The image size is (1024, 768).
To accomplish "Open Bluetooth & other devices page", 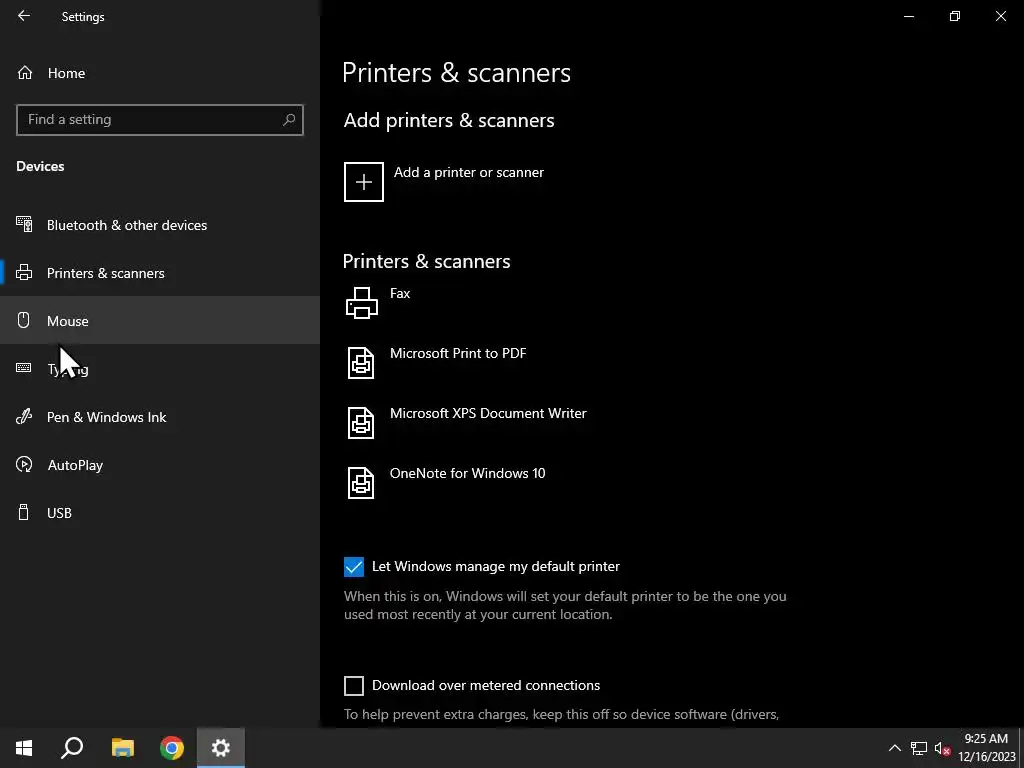I will 160,225.
